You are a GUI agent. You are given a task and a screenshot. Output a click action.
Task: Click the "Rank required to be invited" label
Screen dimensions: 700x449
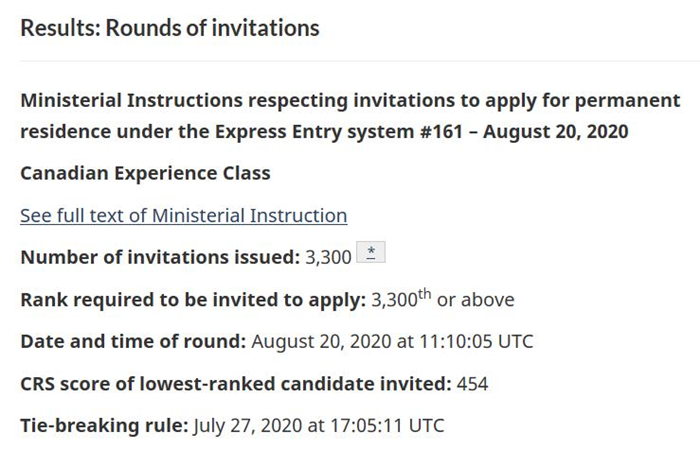[192, 299]
